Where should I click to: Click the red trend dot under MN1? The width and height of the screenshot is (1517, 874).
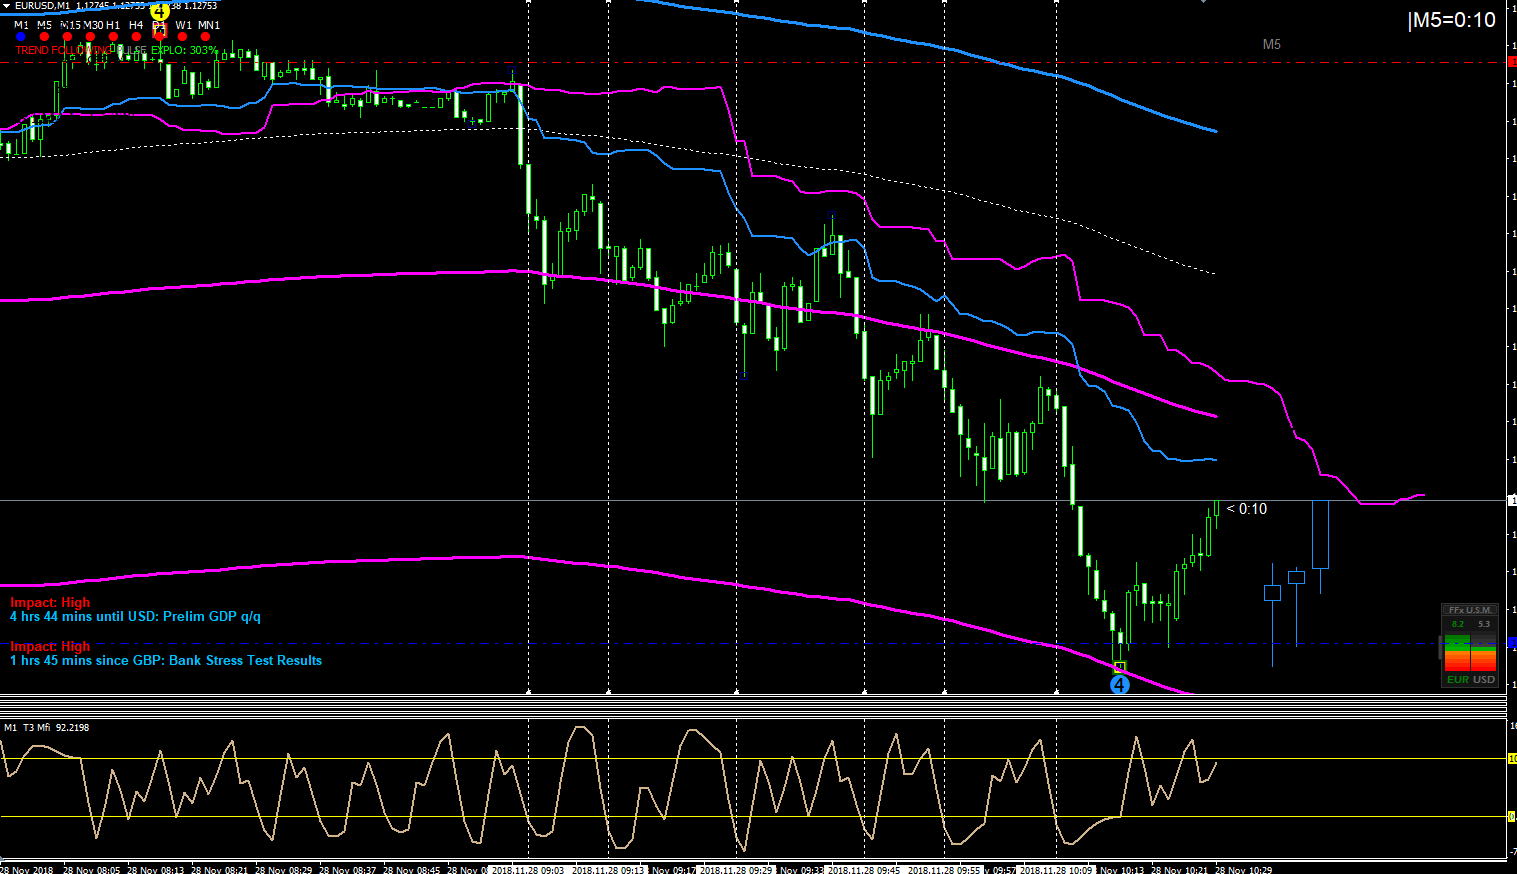[205, 37]
